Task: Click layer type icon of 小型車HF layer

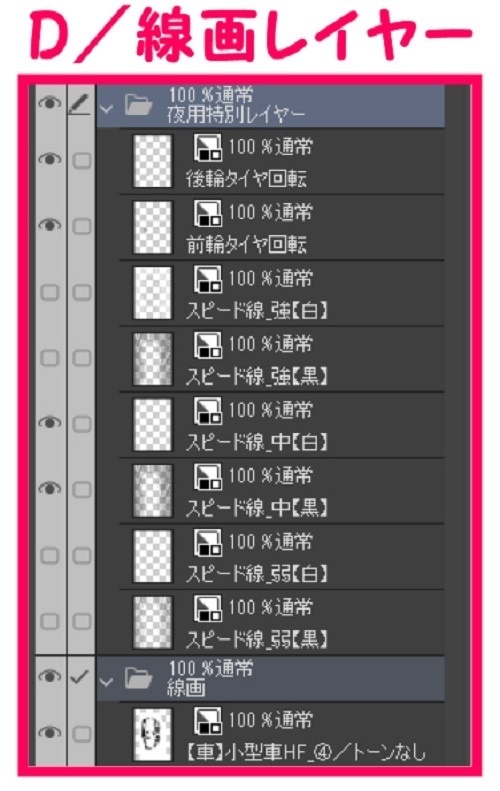Action: 208,720
